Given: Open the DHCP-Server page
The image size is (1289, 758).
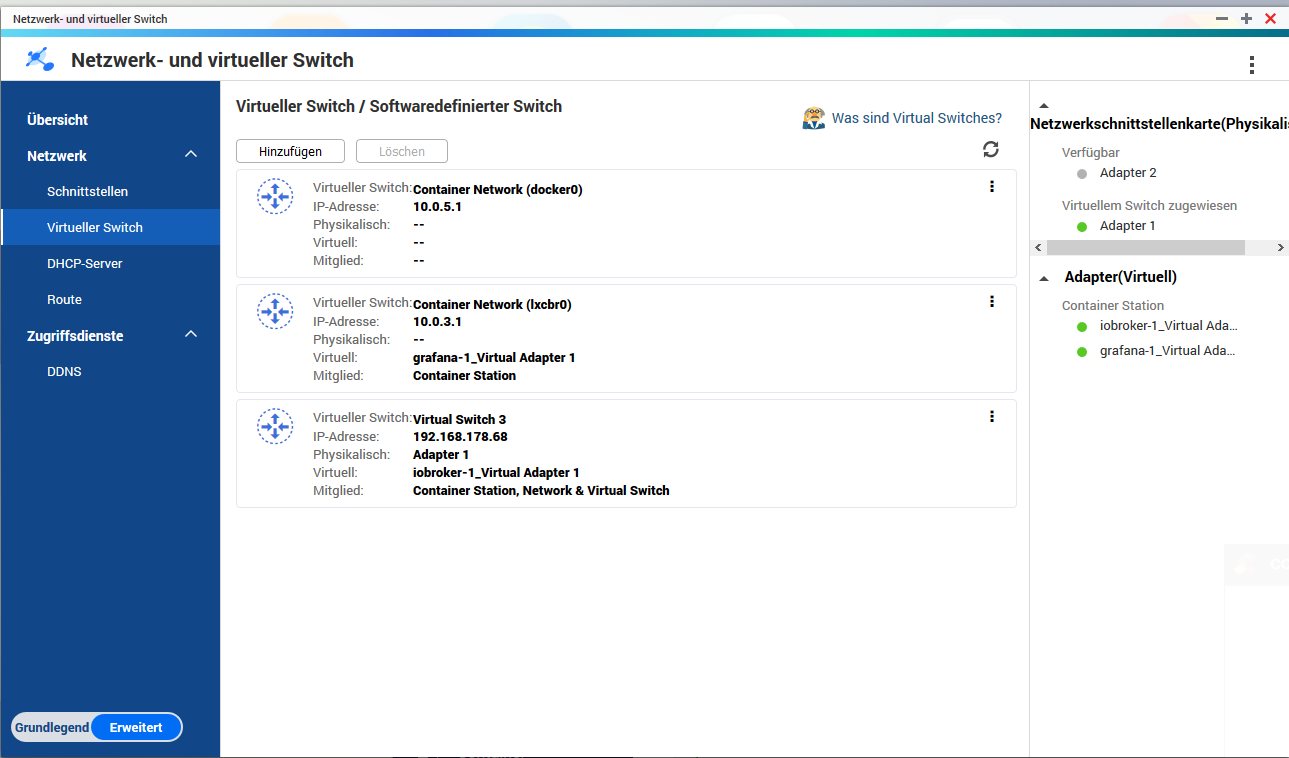Looking at the screenshot, I should (x=84, y=263).
